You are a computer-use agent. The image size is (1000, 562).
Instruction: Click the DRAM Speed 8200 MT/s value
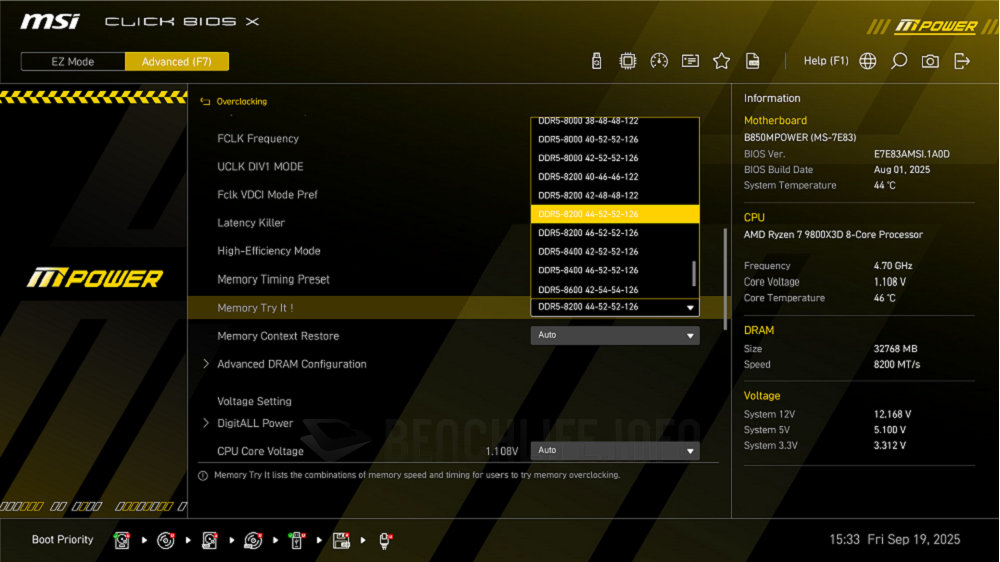coord(897,365)
